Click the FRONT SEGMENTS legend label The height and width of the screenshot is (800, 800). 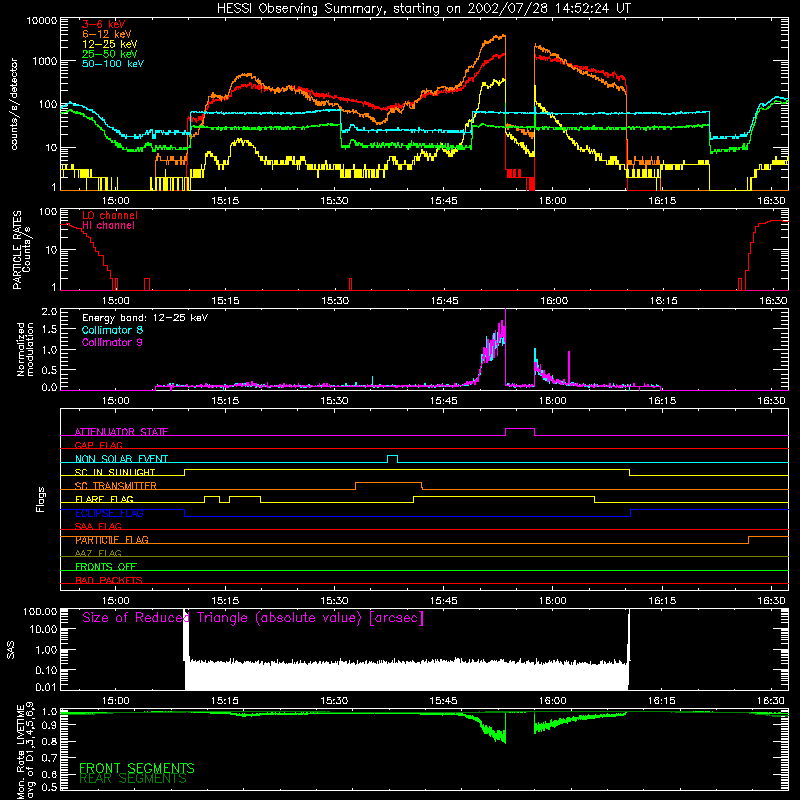click(x=137, y=768)
